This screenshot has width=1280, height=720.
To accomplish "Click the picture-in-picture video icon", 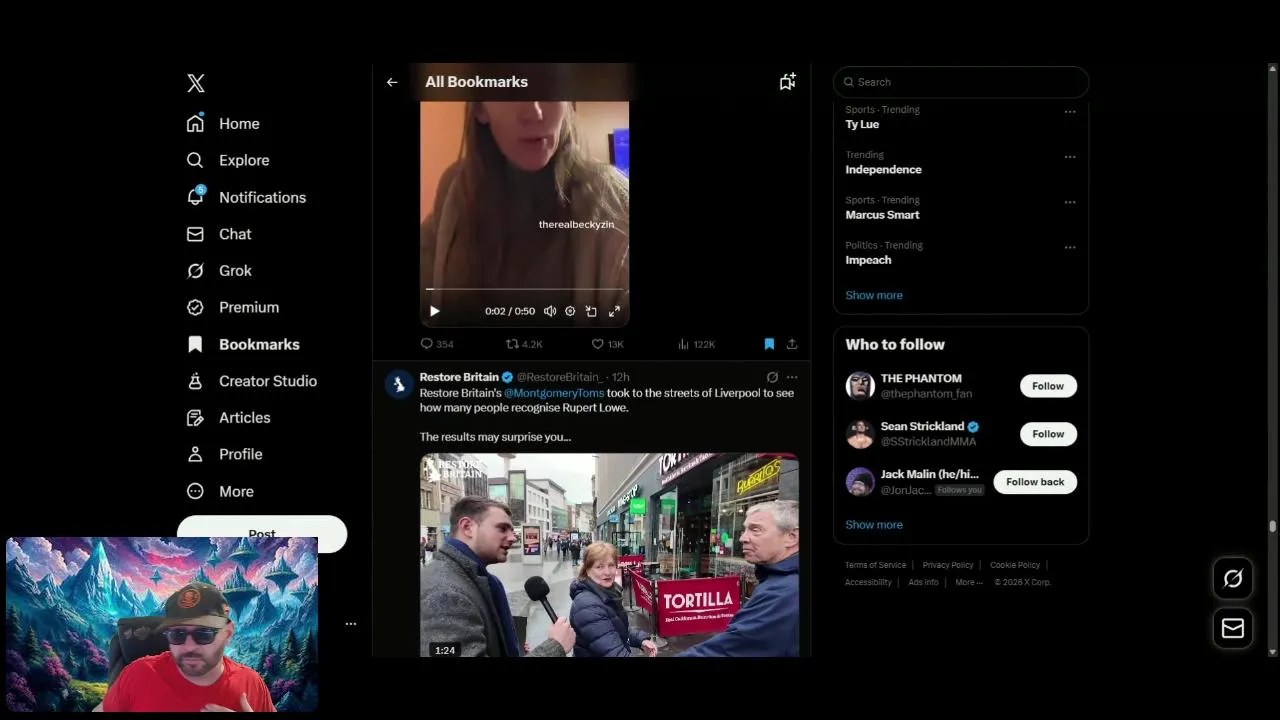I will coord(591,311).
